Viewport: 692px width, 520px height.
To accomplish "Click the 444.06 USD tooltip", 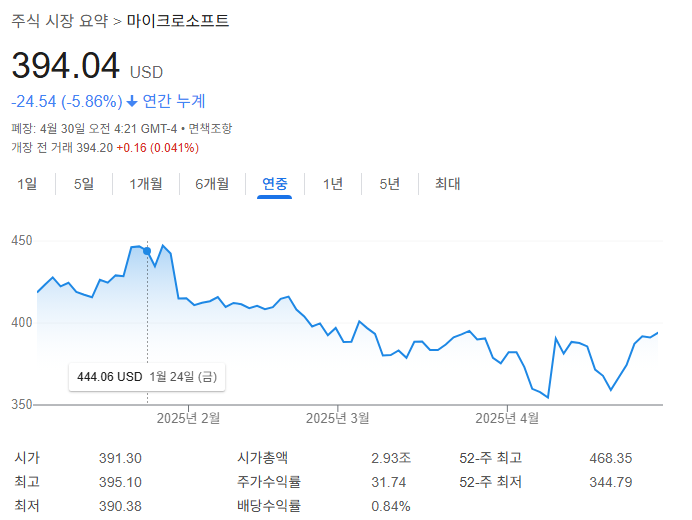I will [147, 377].
